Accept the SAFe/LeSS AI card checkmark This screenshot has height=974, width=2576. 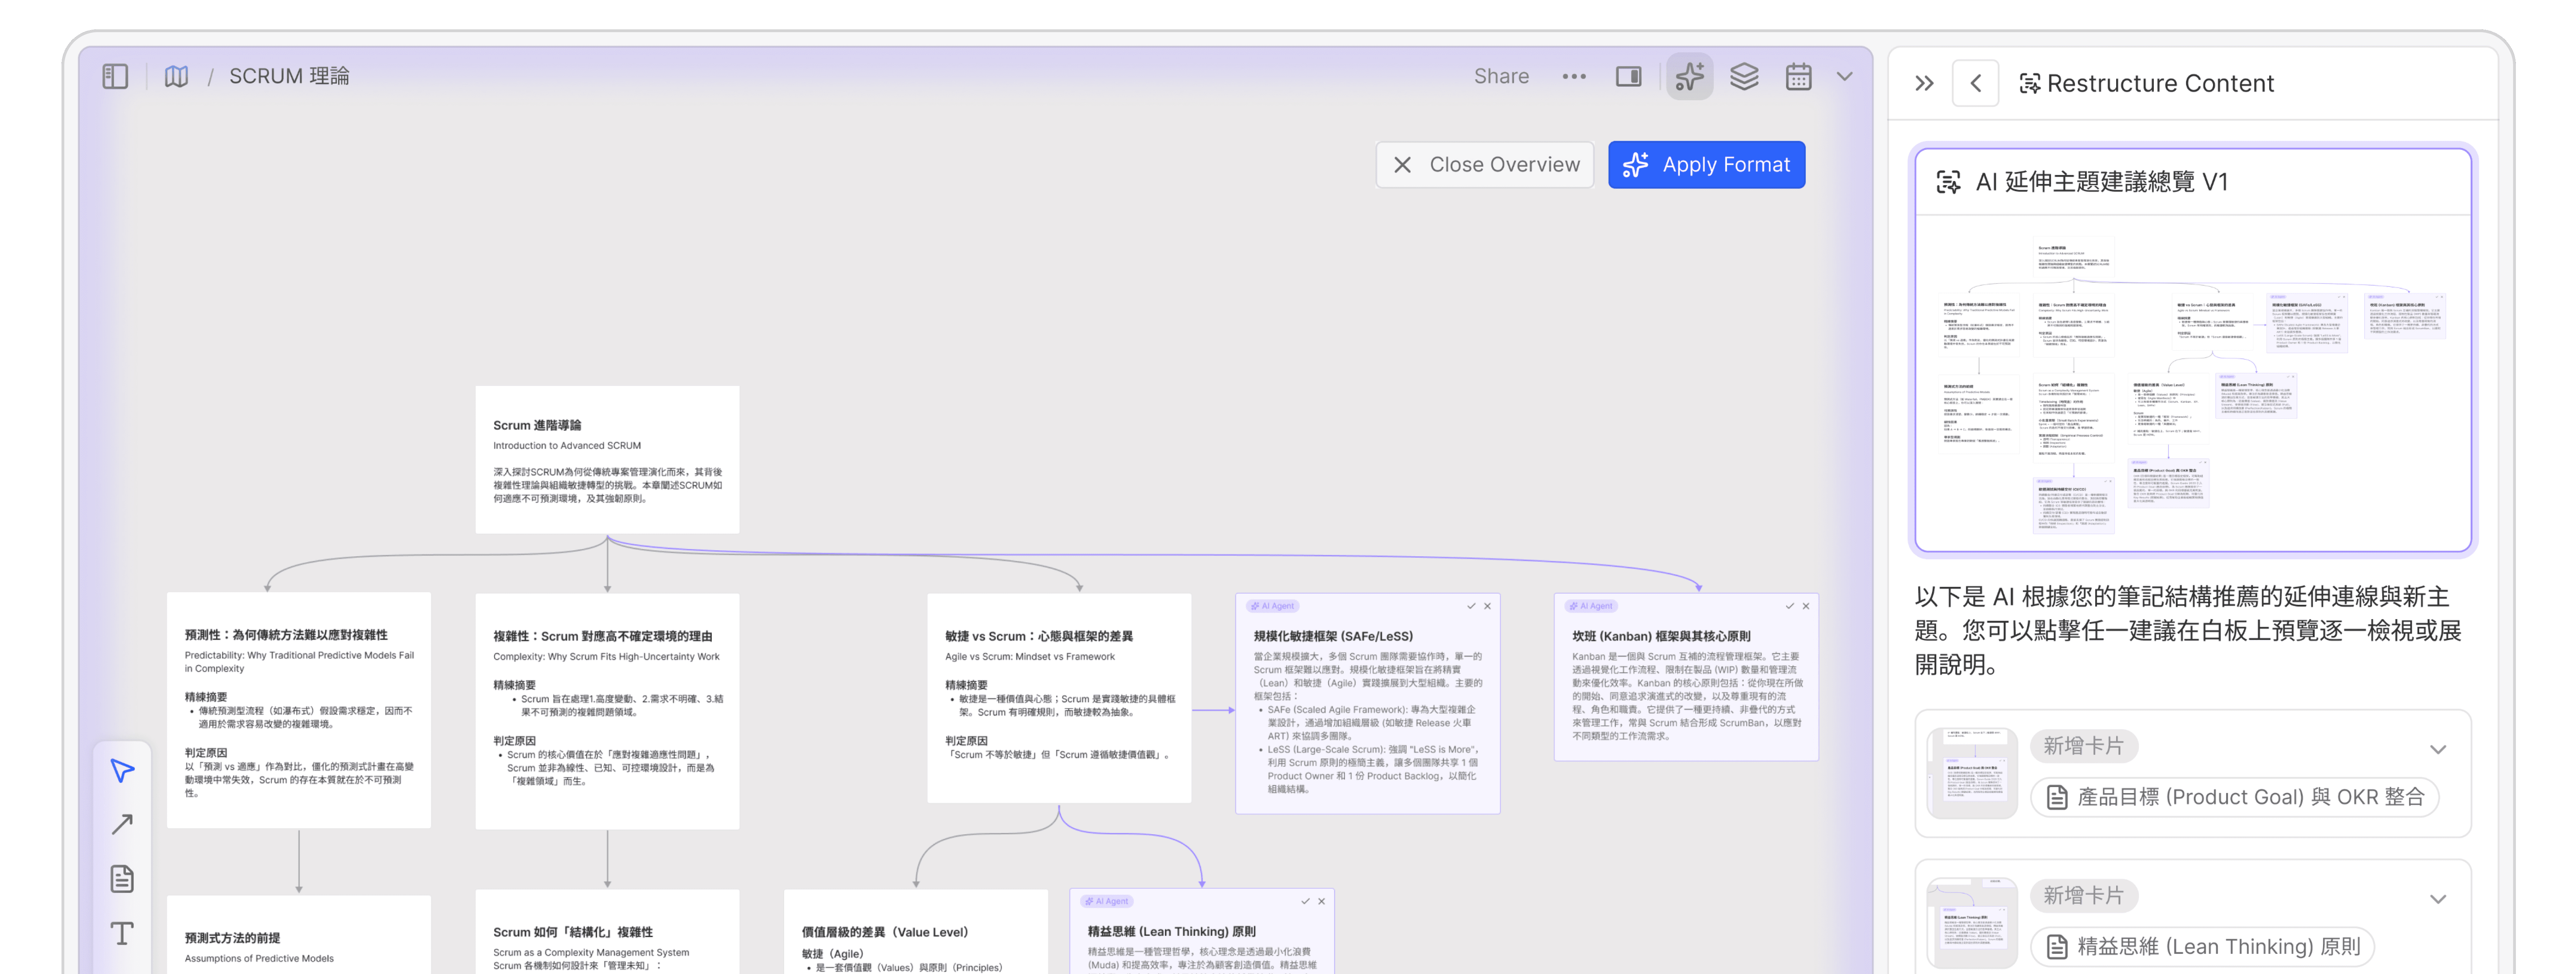pyautogui.click(x=1471, y=606)
